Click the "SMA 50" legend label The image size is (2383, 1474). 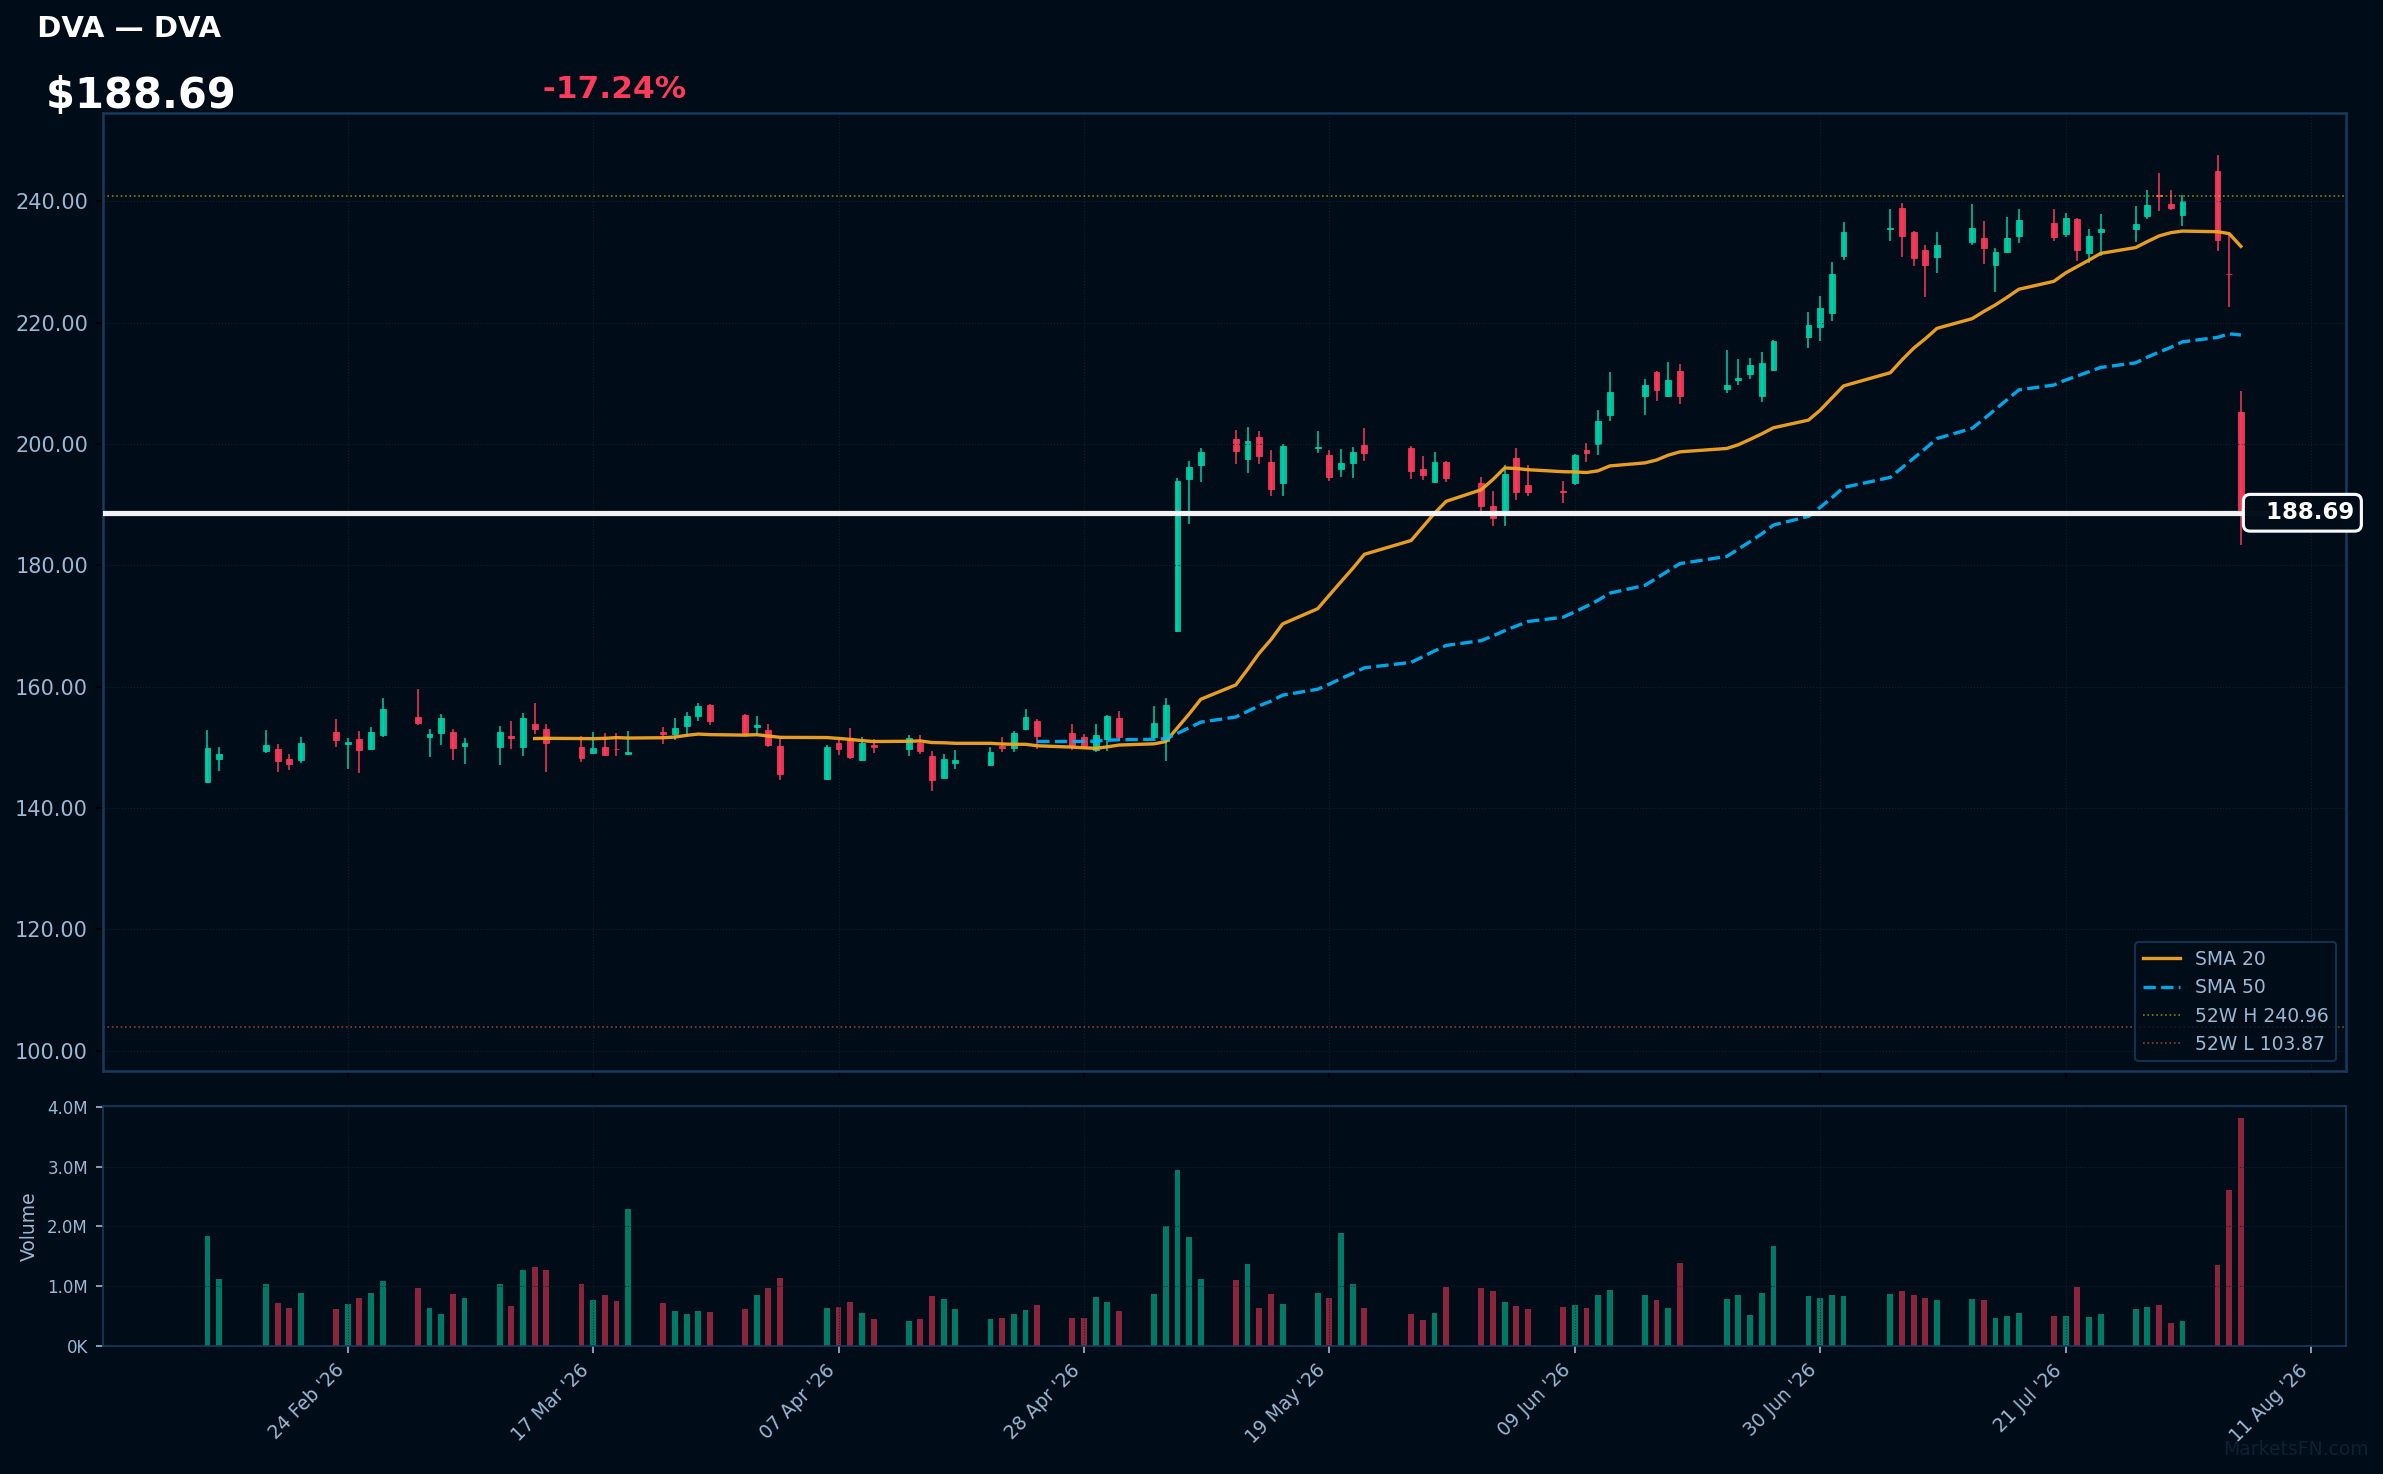point(2230,987)
